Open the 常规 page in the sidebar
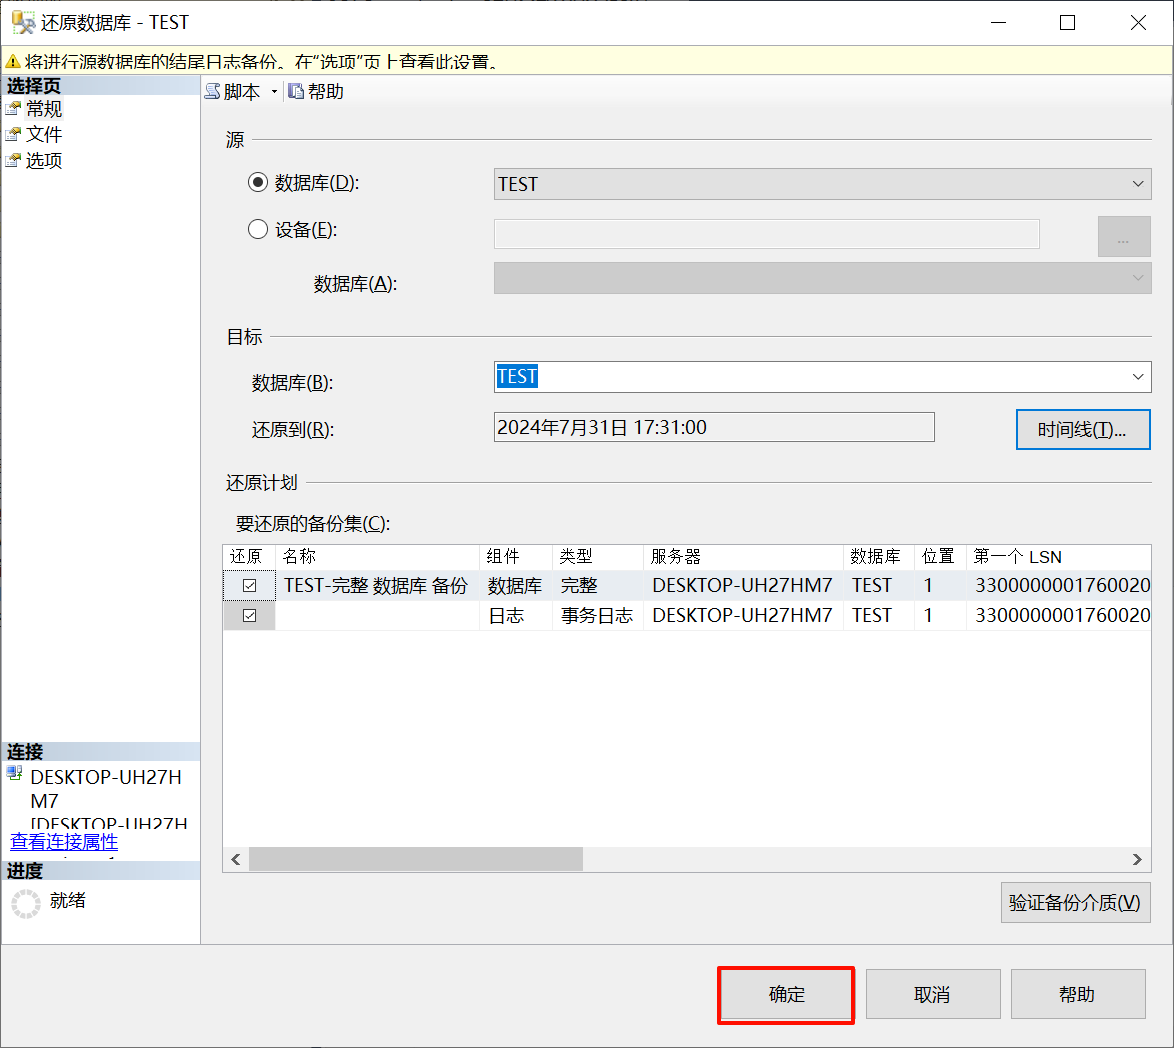 [43, 109]
